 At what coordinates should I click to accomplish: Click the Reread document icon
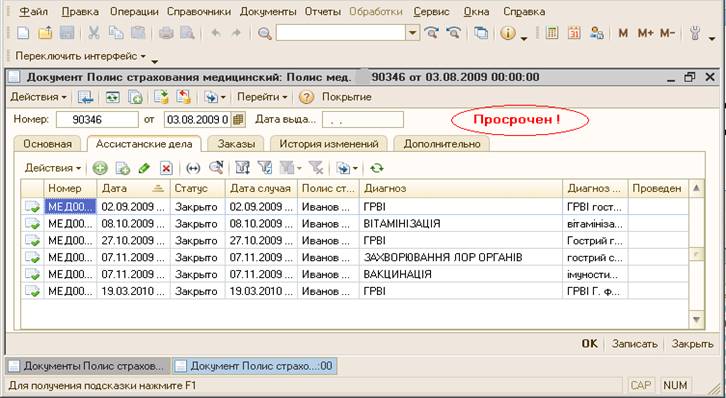click(113, 97)
